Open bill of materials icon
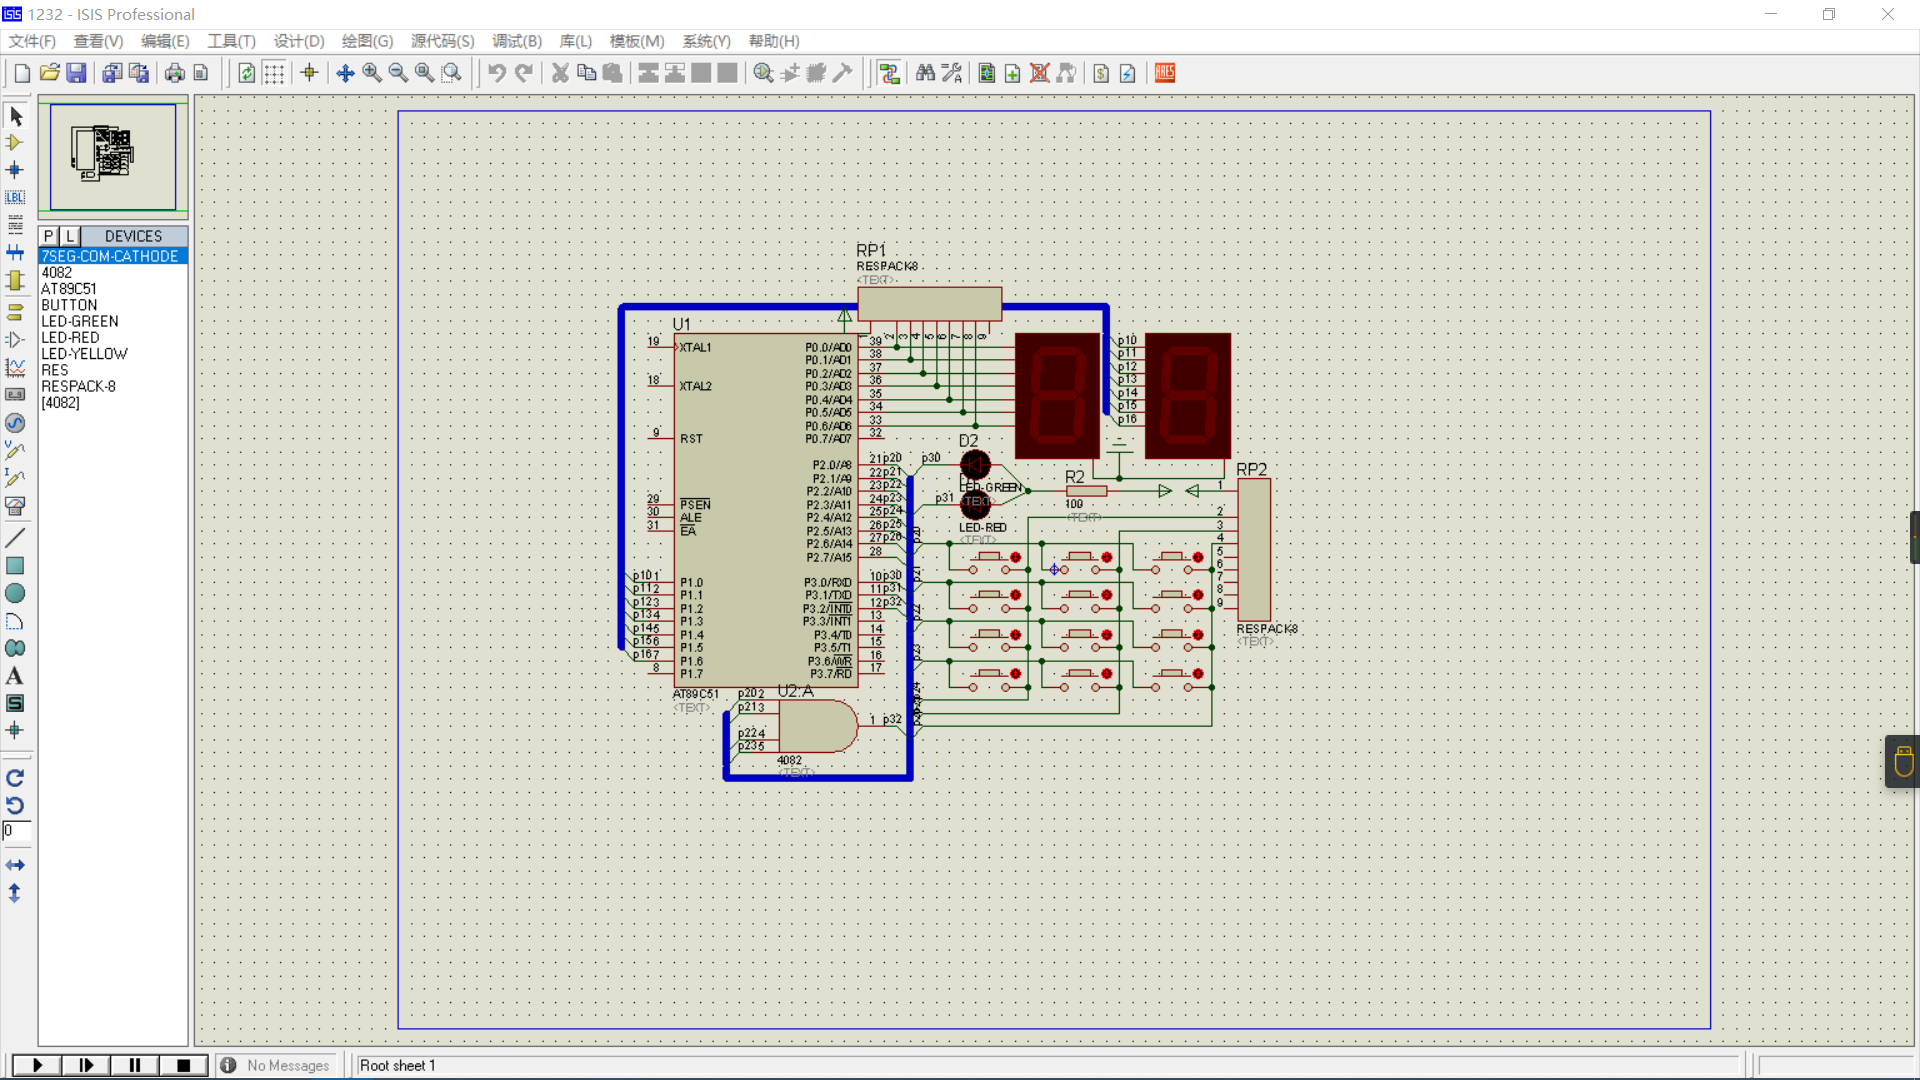The width and height of the screenshot is (1920, 1080). [1101, 73]
